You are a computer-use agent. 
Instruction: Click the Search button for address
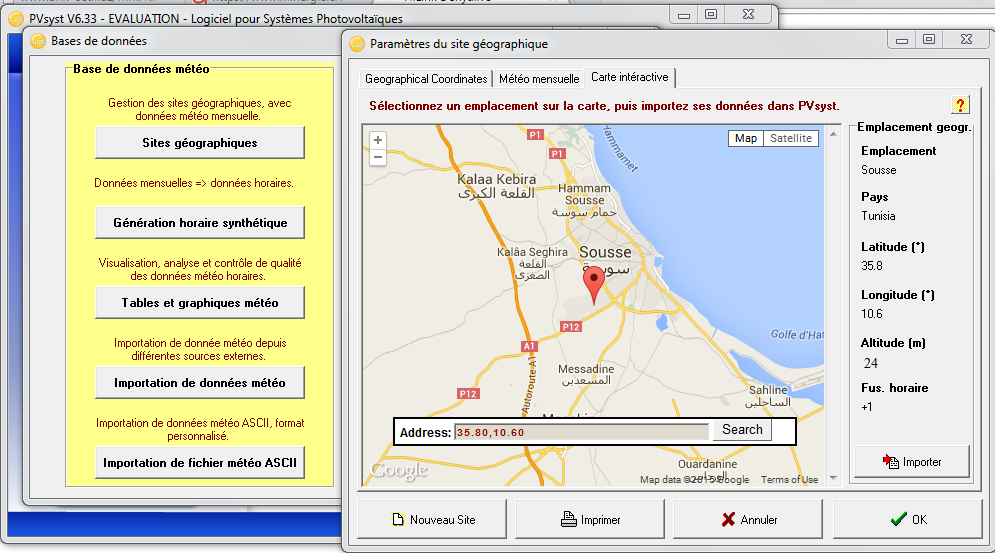(x=742, y=430)
